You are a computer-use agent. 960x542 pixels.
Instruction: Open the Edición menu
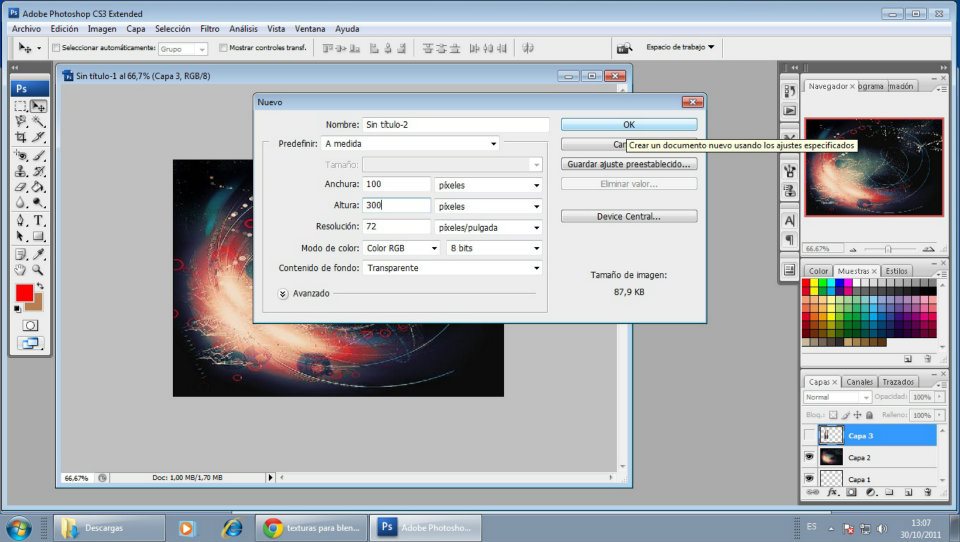pos(64,29)
